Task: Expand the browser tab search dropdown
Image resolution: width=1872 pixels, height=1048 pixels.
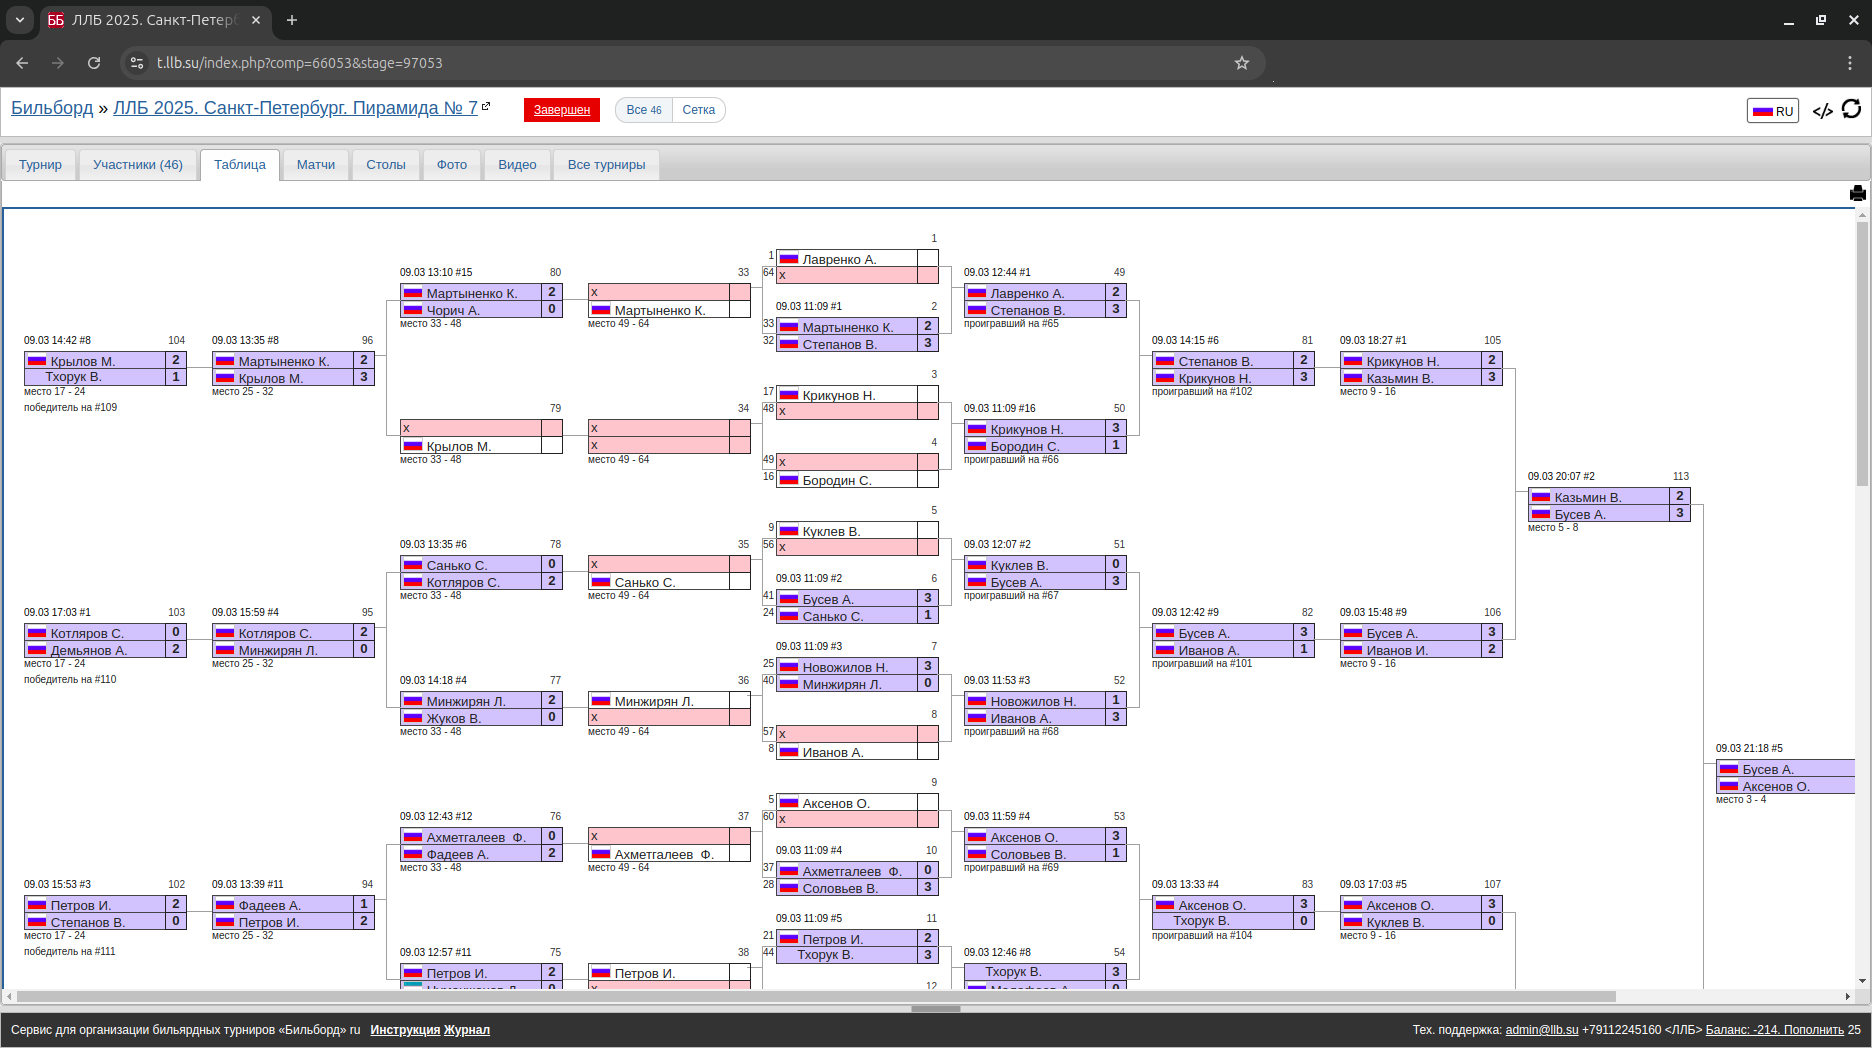Action: (19, 20)
